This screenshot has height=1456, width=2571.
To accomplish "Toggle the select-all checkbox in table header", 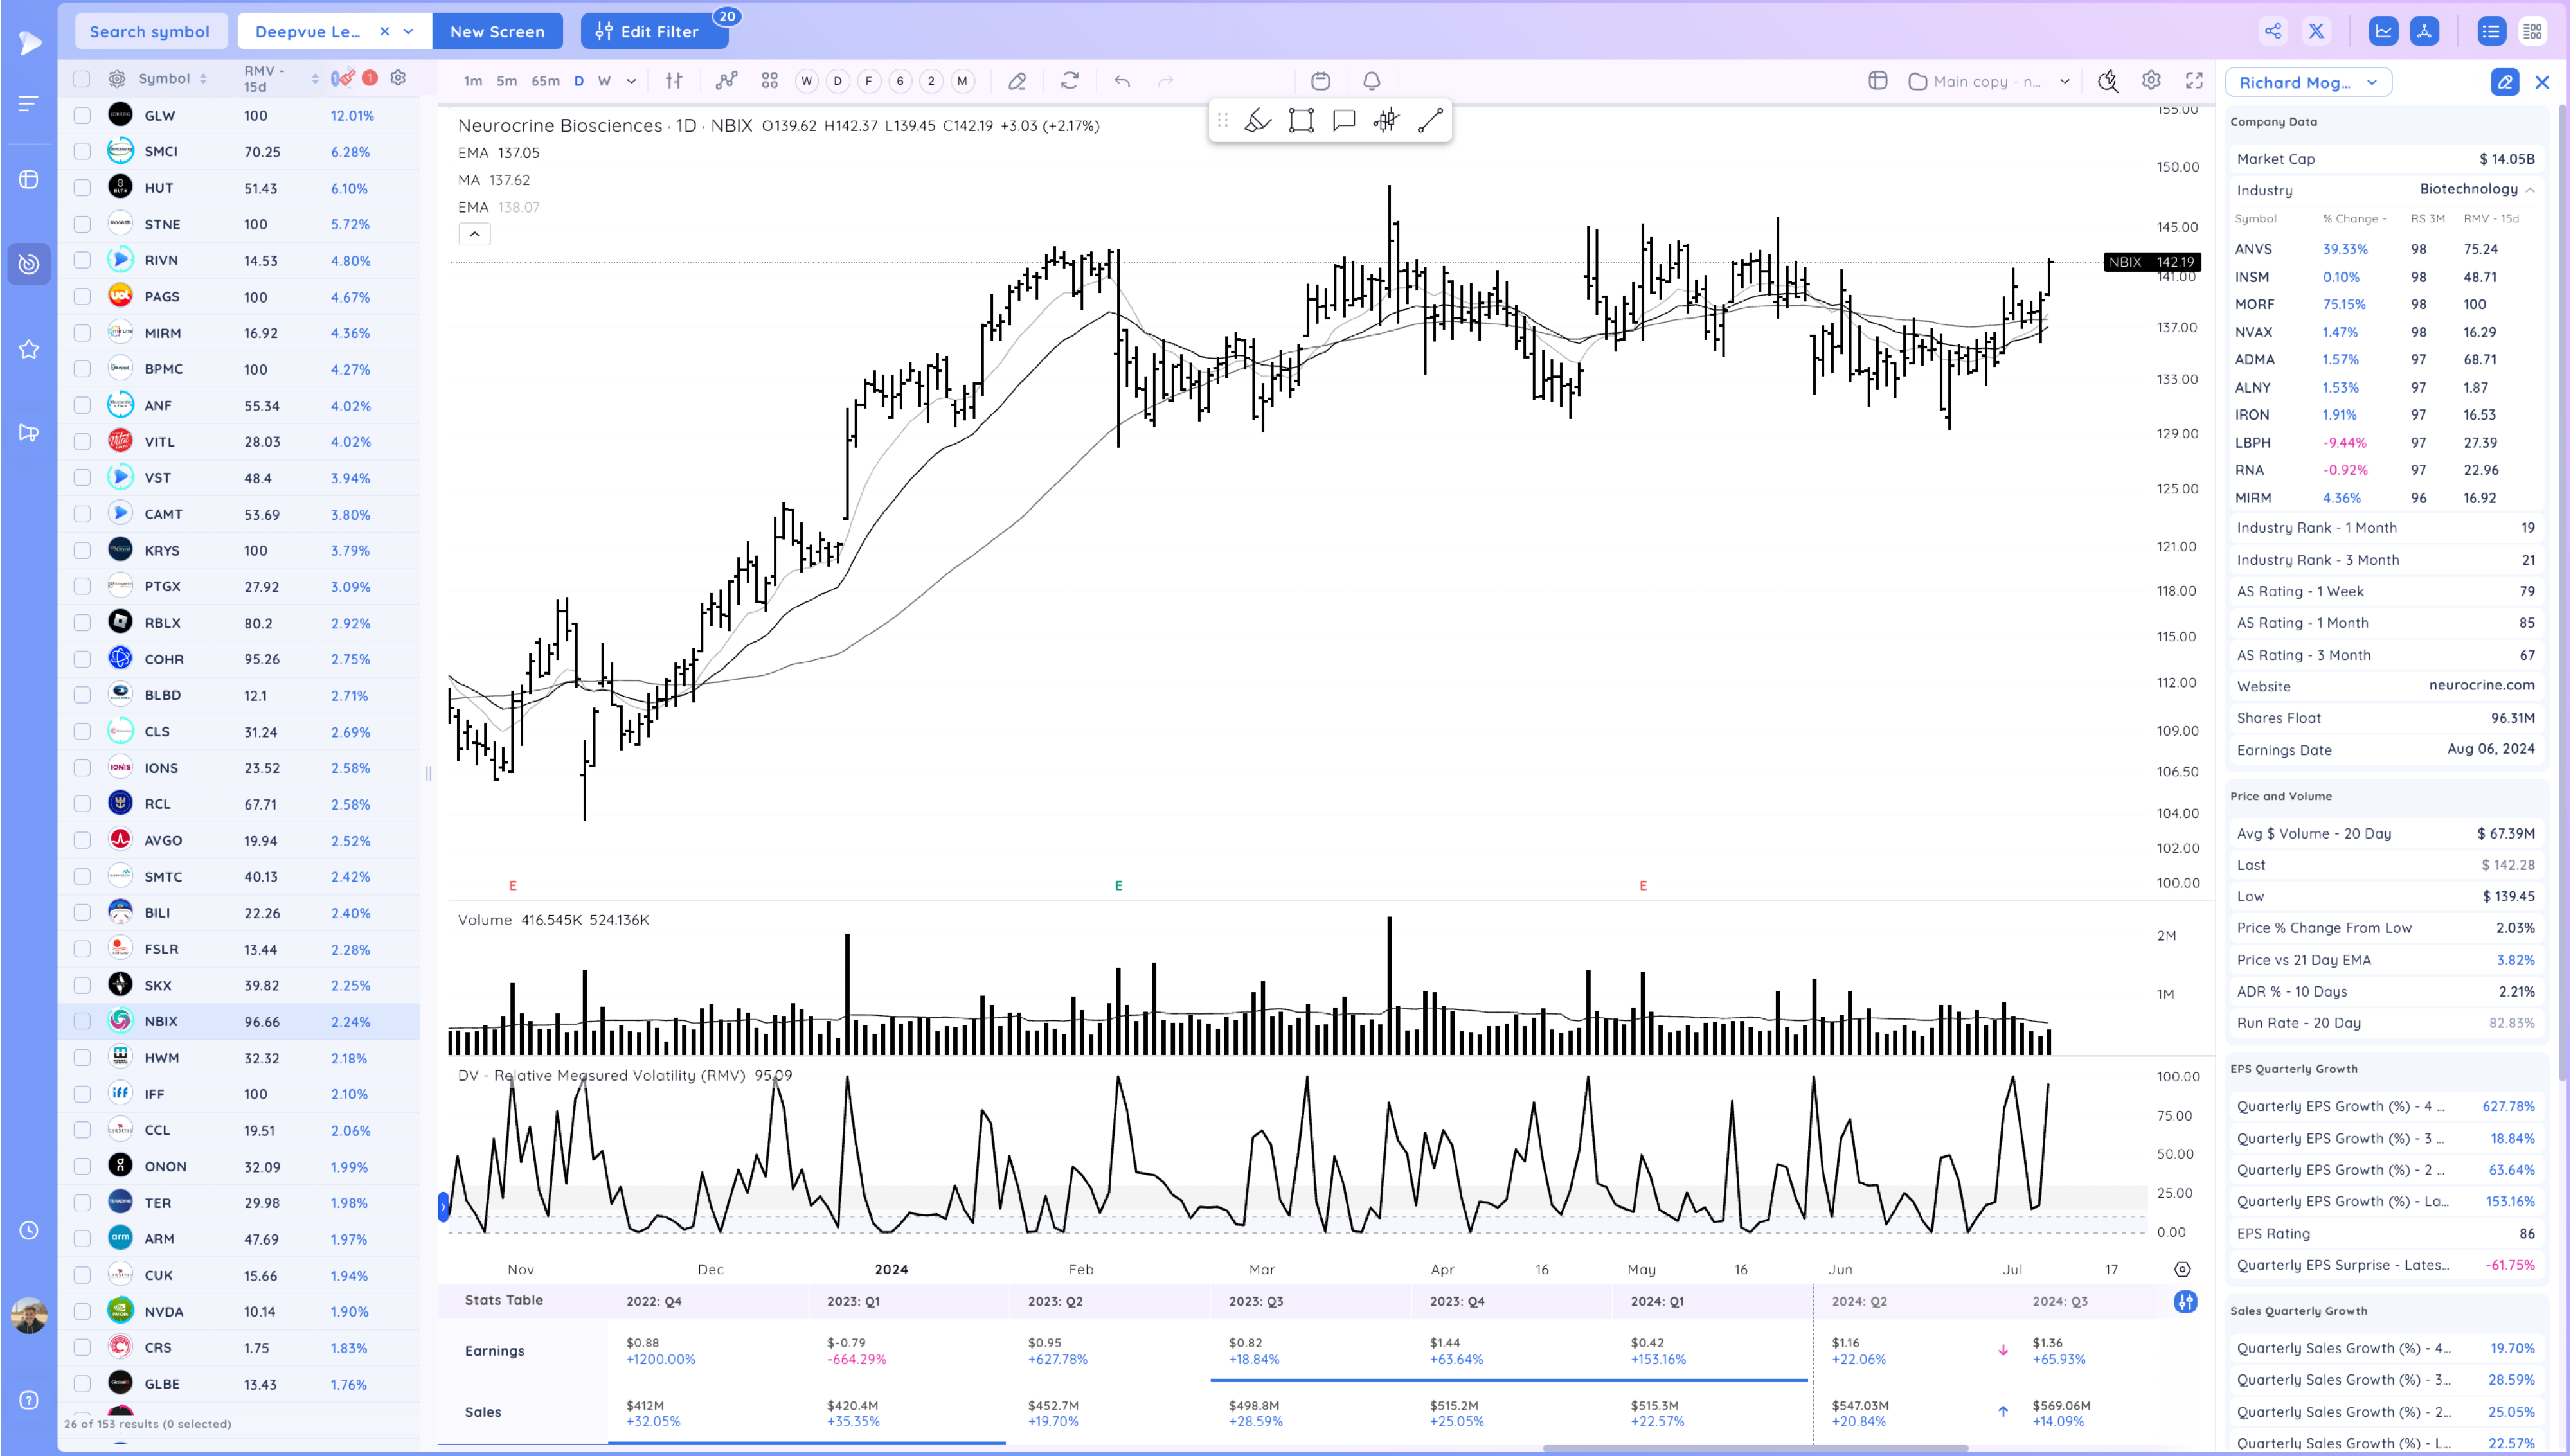I will click(82, 79).
